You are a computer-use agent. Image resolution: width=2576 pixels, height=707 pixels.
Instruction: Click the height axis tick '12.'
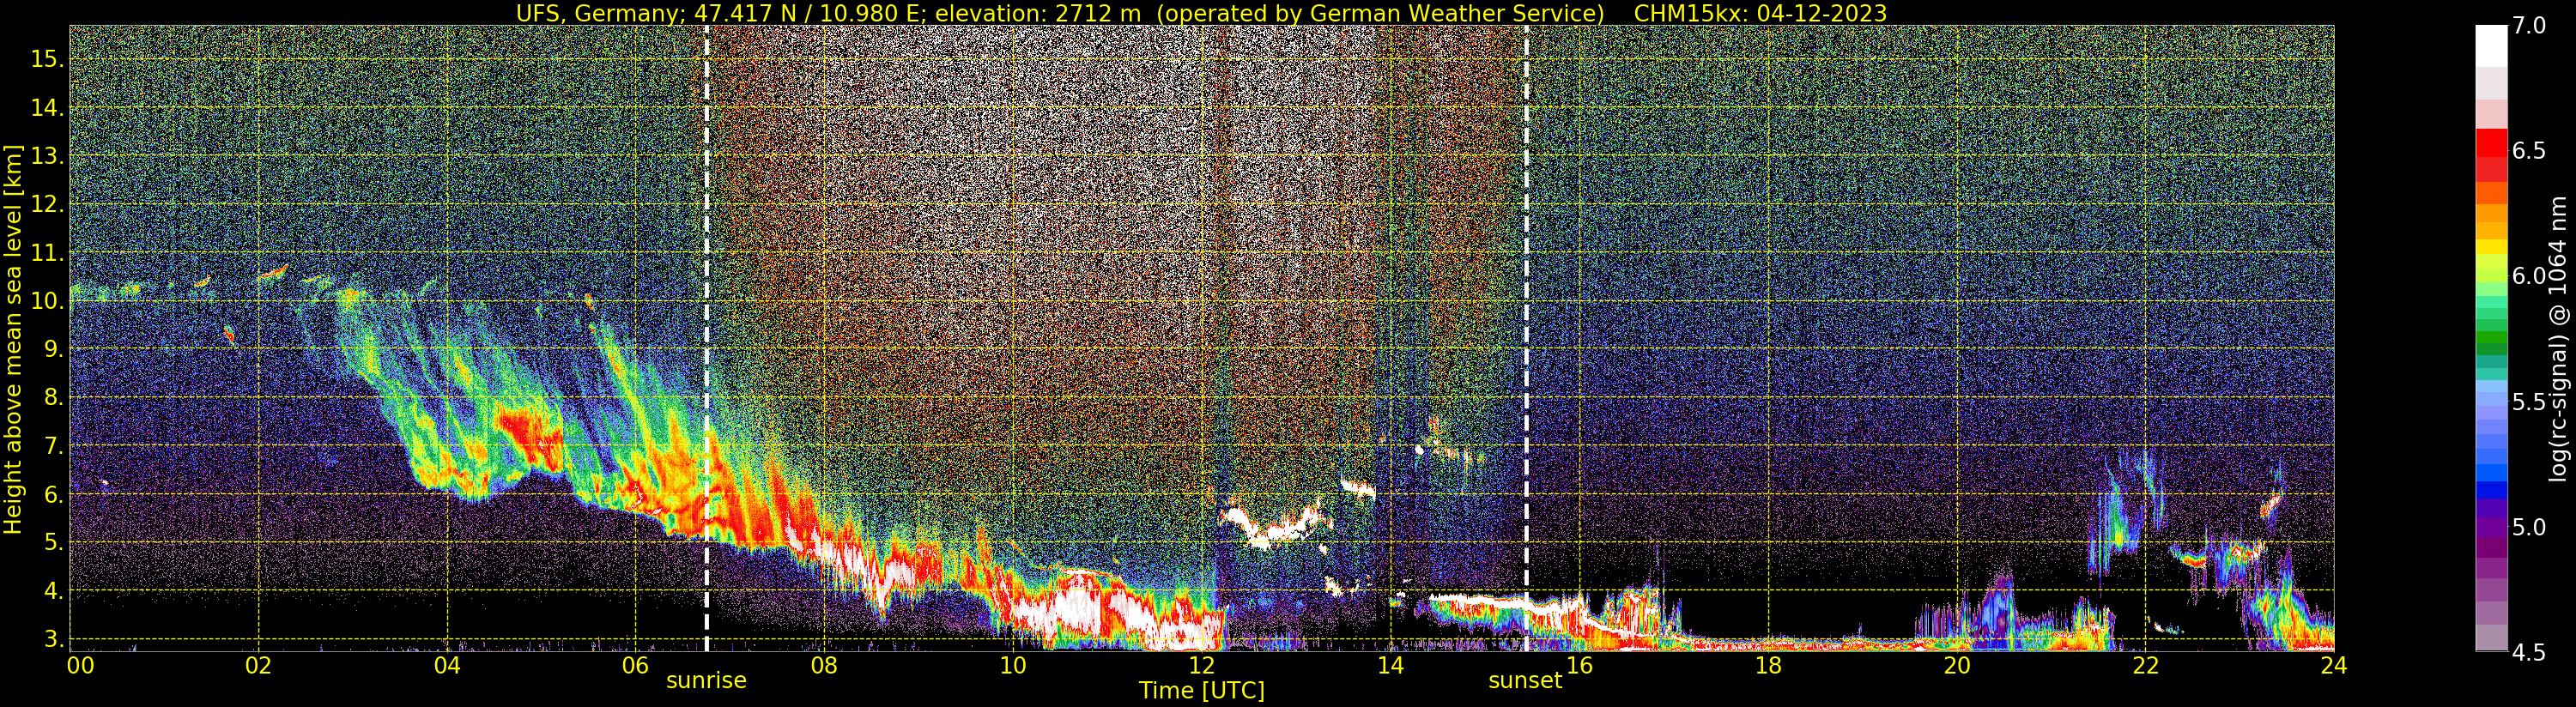point(47,204)
